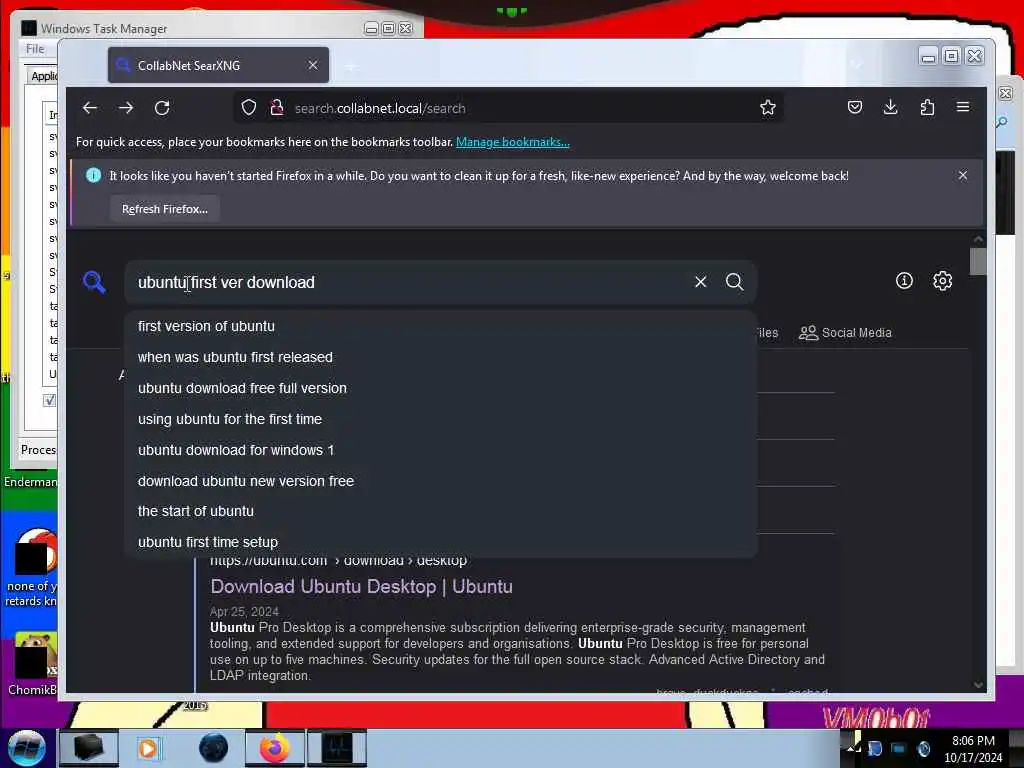Open the shield tracking protection icon
1024x768 pixels.
[249, 108]
